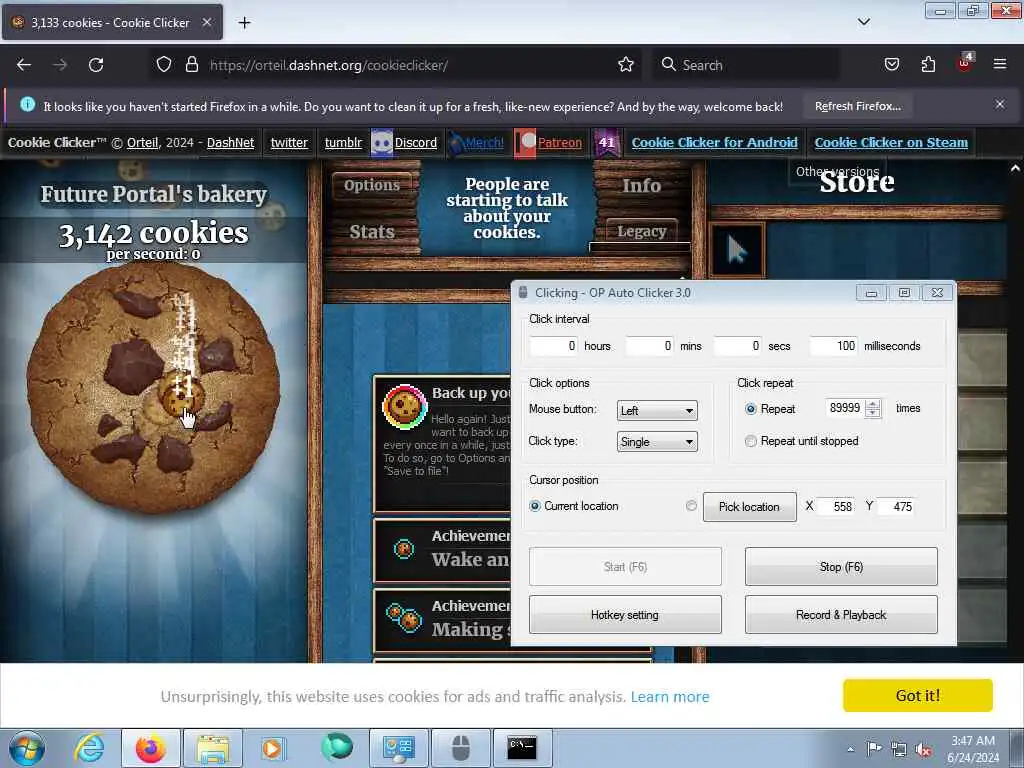This screenshot has width=1024, height=768.
Task: Click the Stop (F6) button
Action: point(841,567)
